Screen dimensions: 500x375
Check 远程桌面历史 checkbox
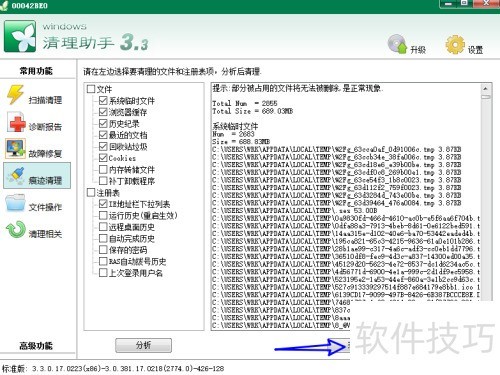[x=103, y=227]
